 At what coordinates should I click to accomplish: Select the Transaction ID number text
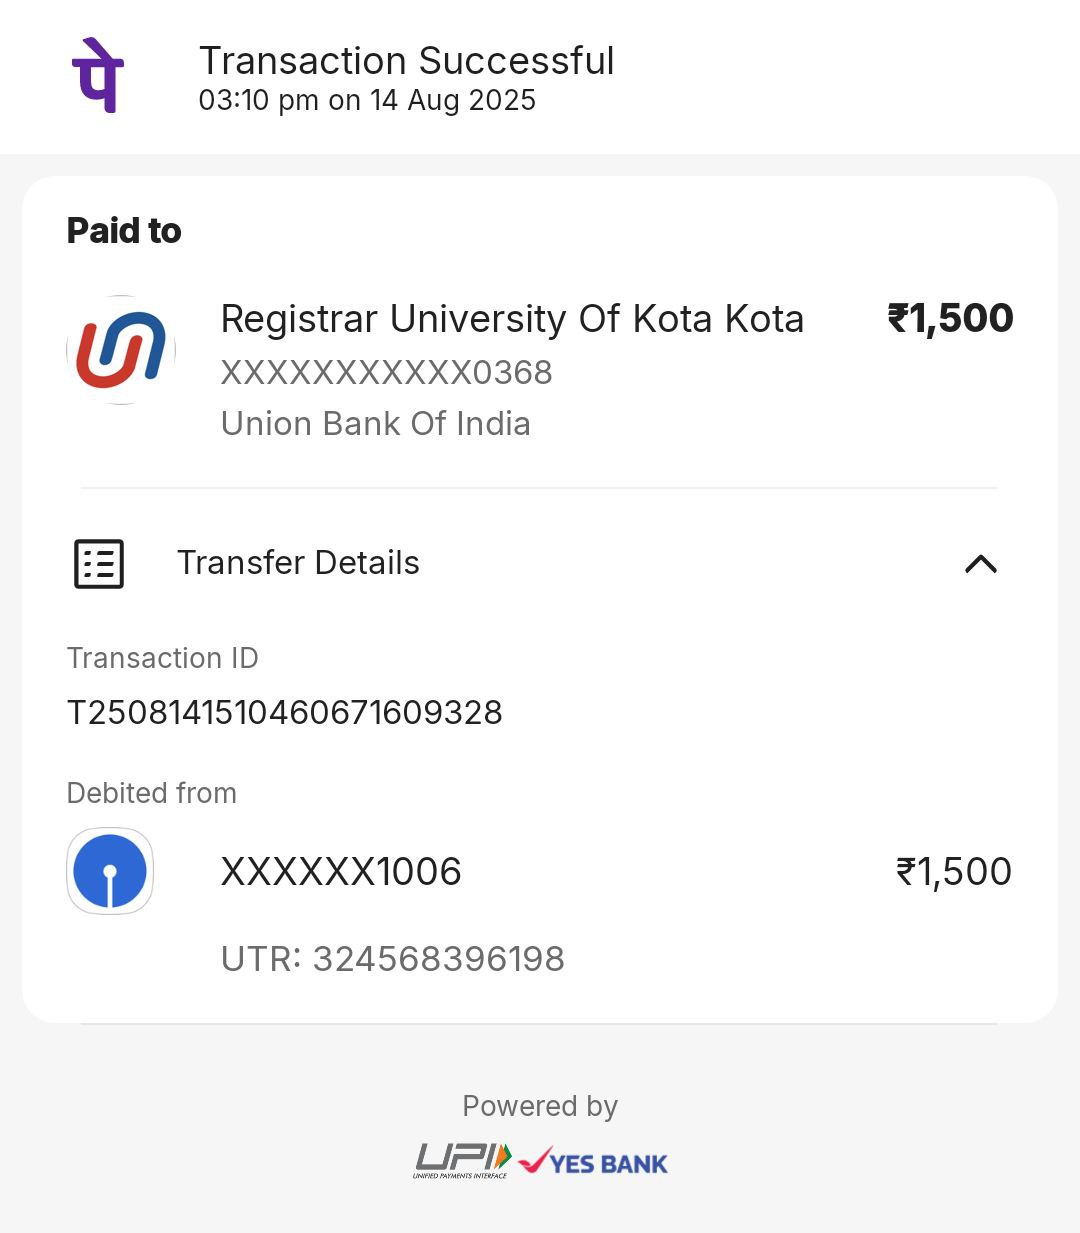click(x=284, y=713)
